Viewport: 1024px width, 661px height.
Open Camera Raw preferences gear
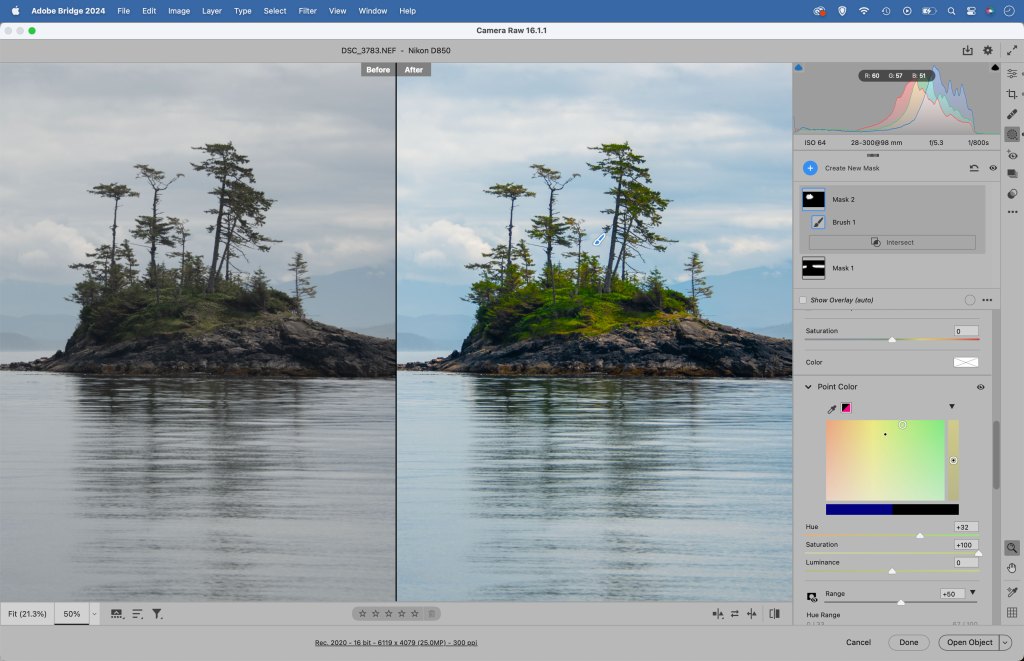[987, 50]
